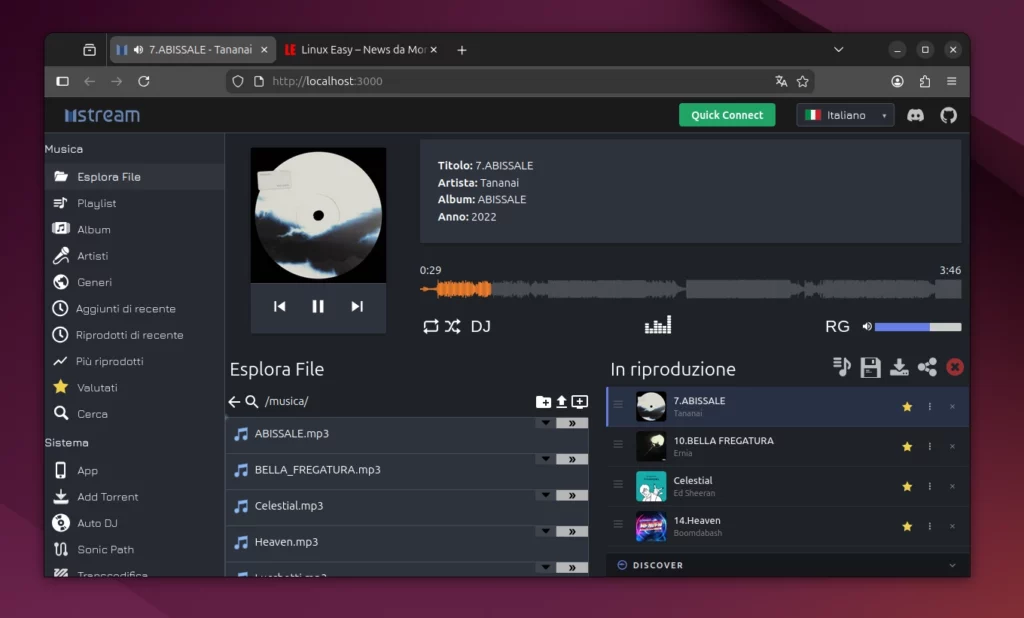Search within the /musica/ folder
Image resolution: width=1024 pixels, height=618 pixels.
pos(251,401)
